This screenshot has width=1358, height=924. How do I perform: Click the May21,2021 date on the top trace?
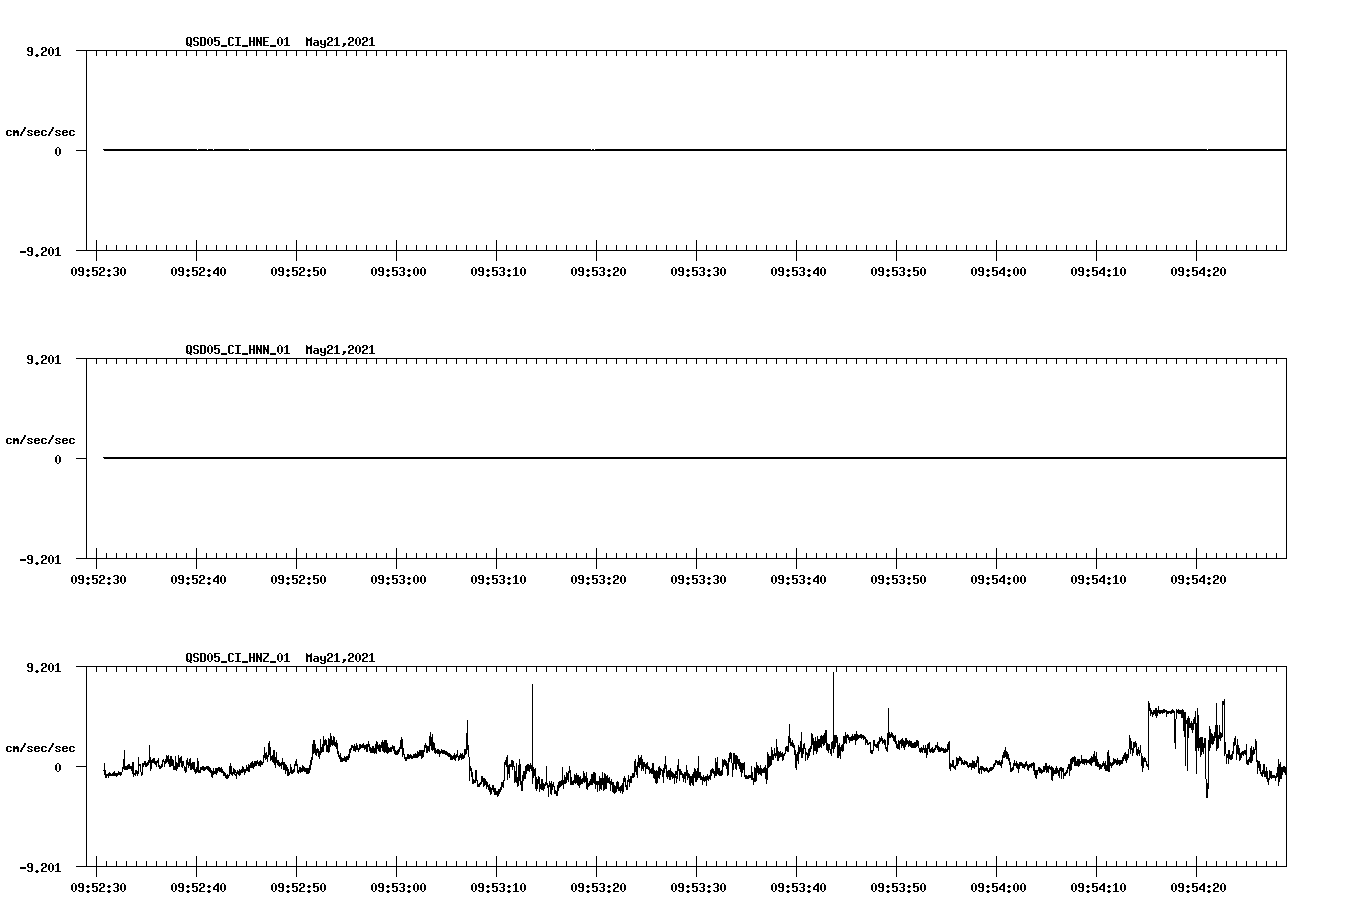[339, 42]
